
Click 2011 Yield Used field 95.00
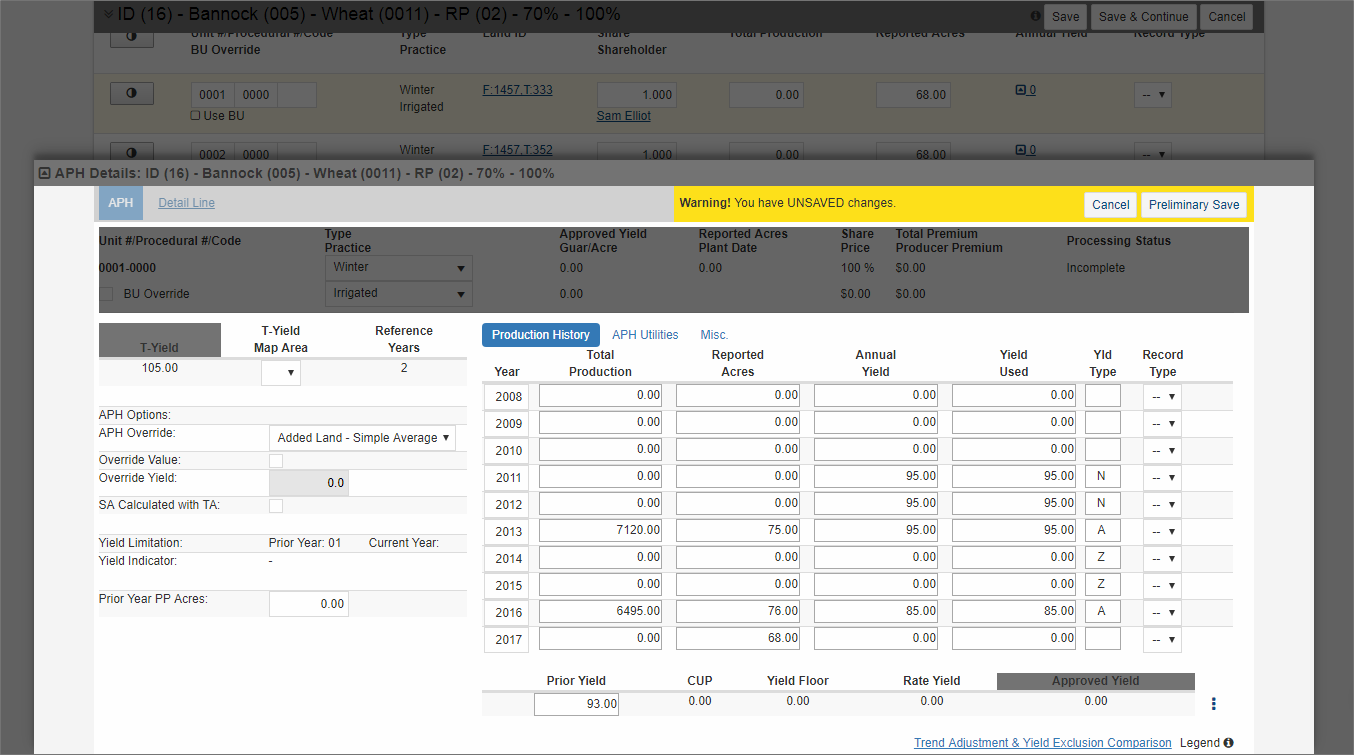[1014, 476]
